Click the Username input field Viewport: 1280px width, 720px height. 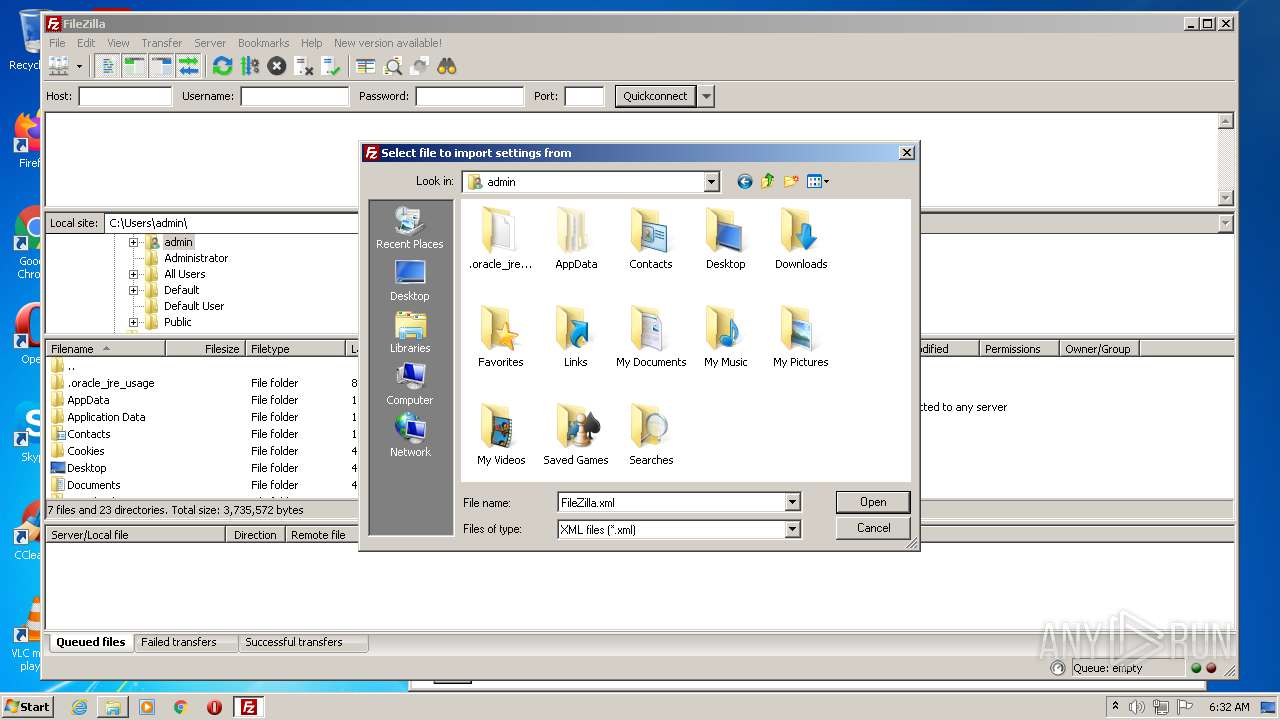tap(294, 96)
